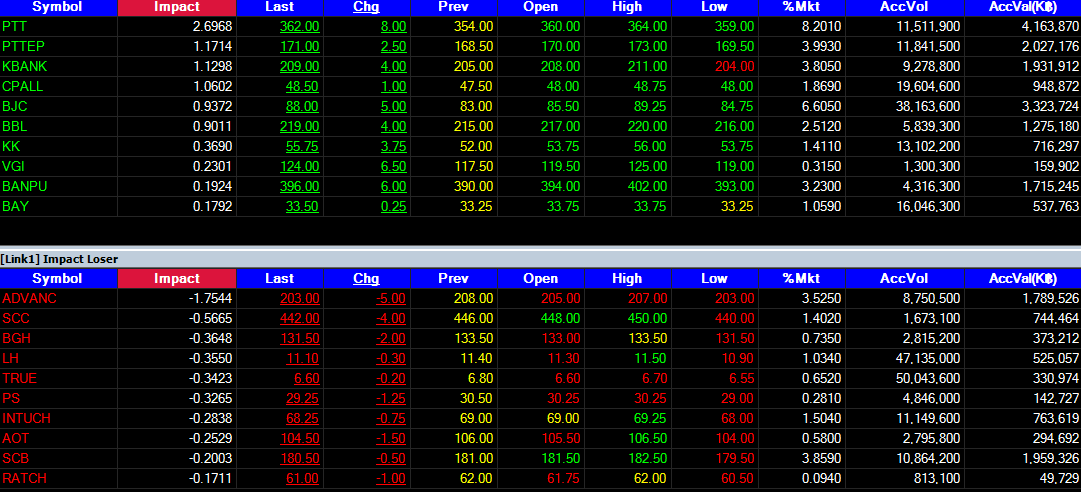Select the CPALL stock symbol

click(x=22, y=86)
